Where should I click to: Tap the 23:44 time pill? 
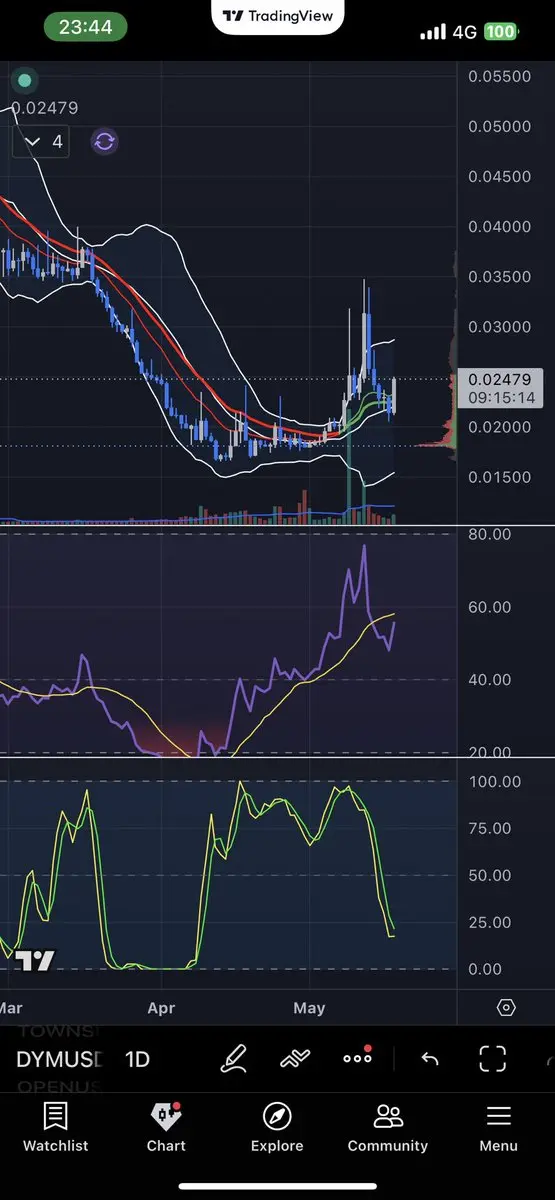85,28
